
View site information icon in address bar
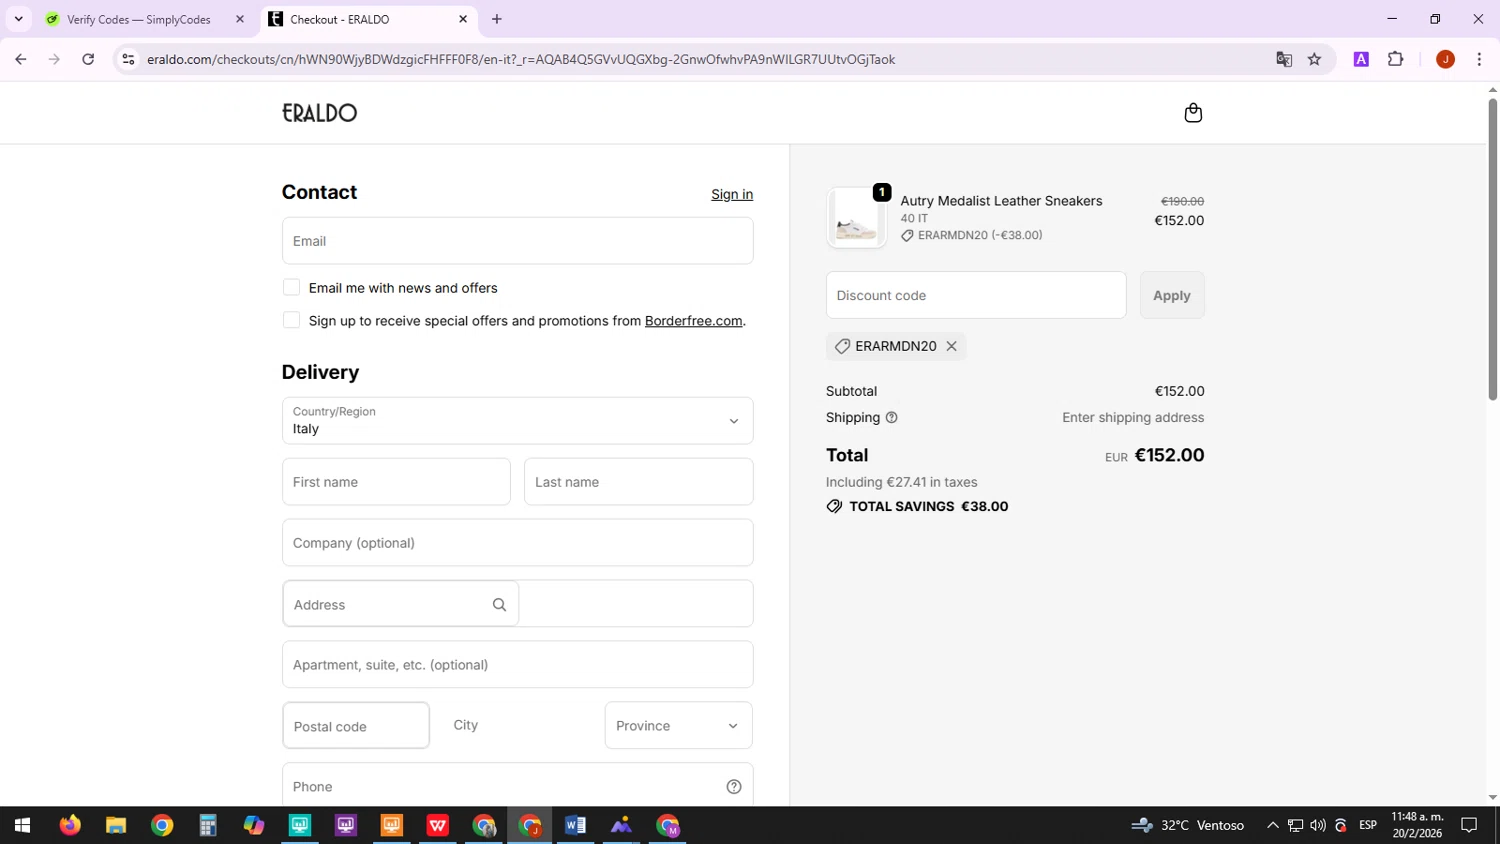(128, 59)
